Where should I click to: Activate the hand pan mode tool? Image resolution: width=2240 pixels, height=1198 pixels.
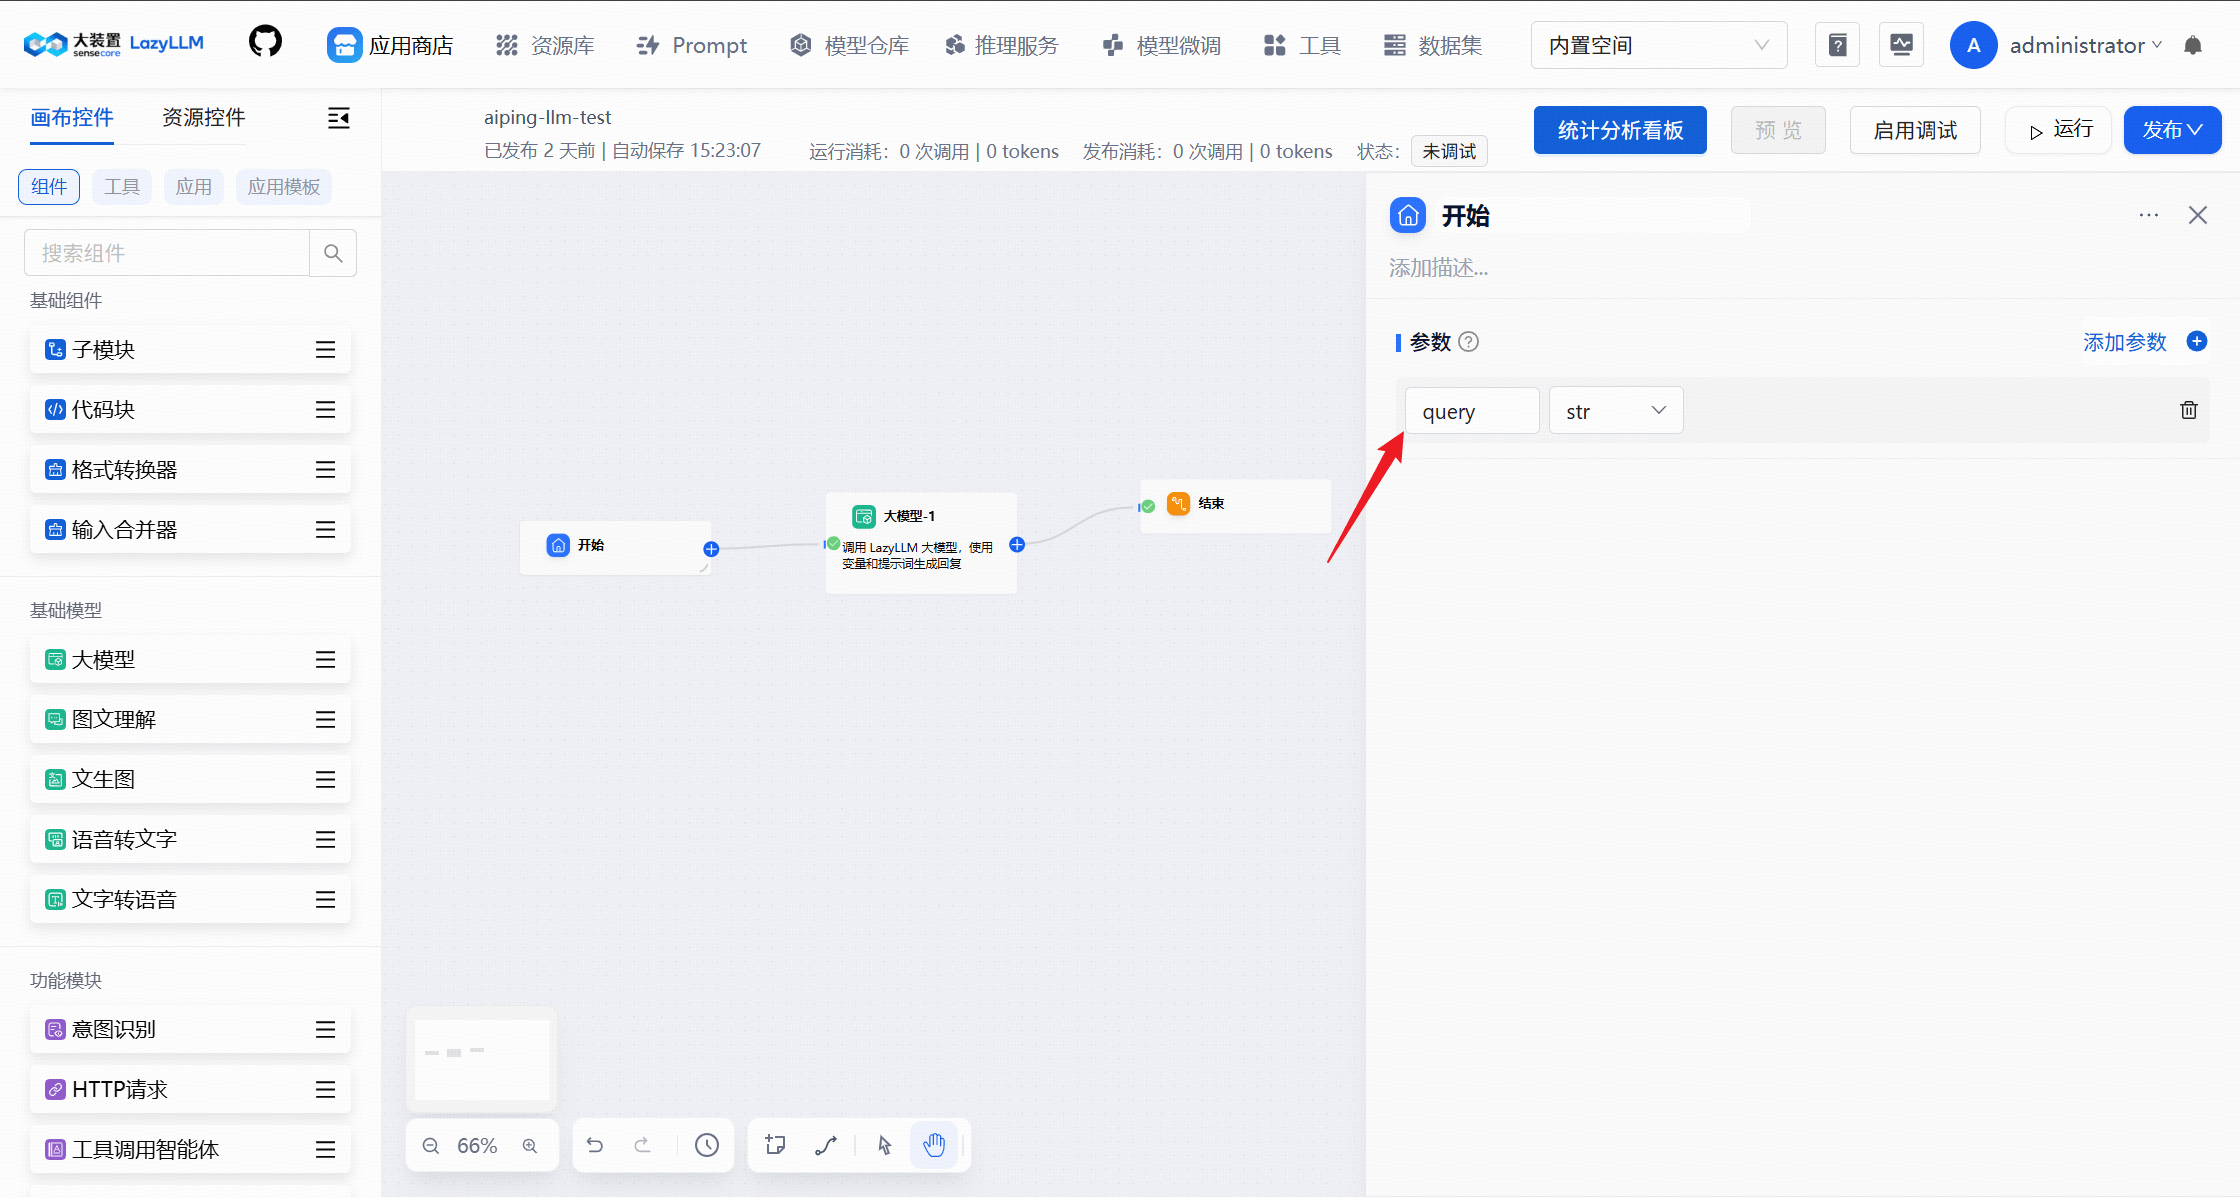934,1145
